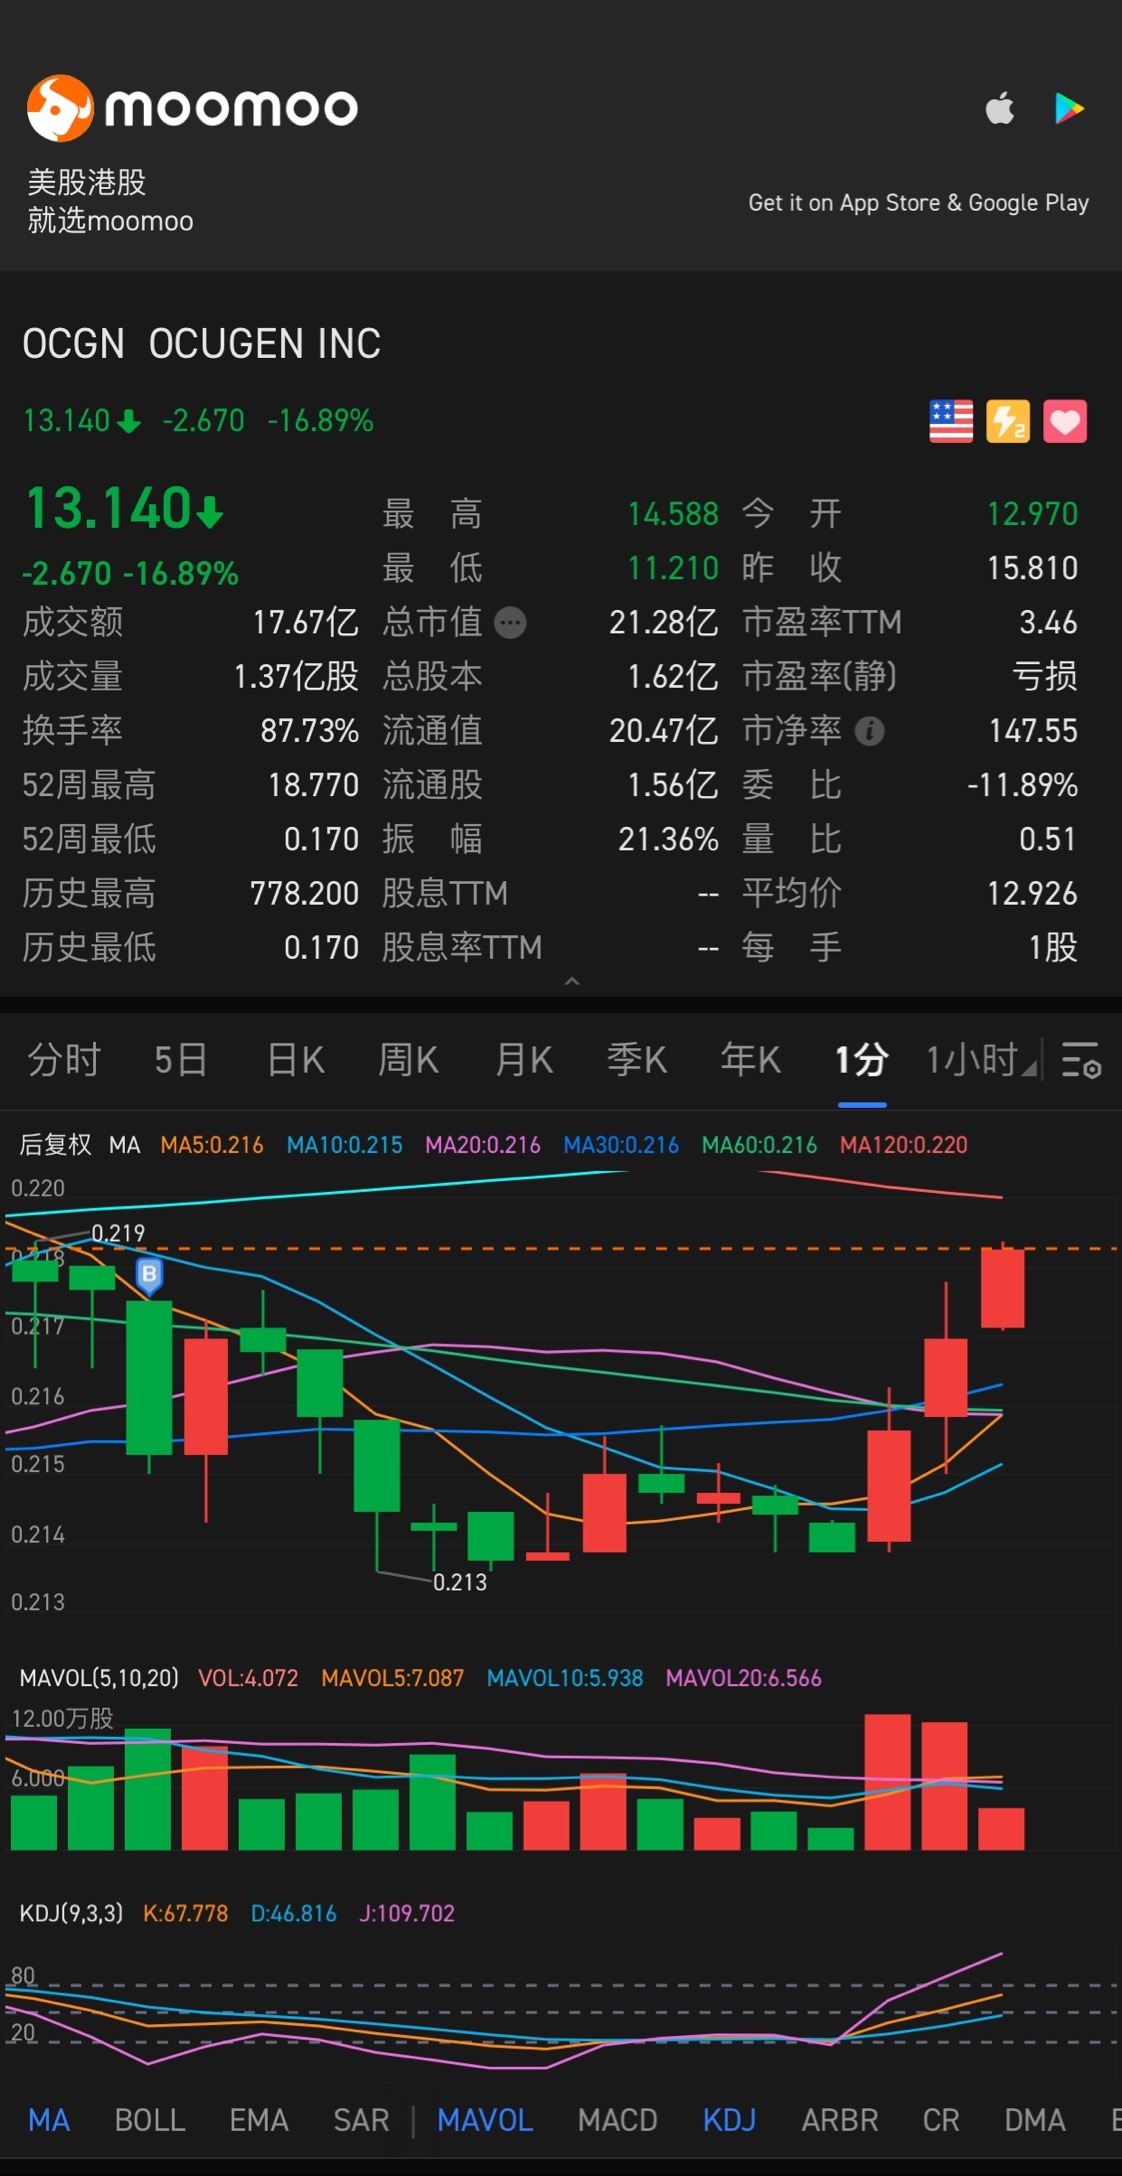The image size is (1122, 2176).
Task: Tap the 昨收 value 15.810
Action: coord(1033,568)
